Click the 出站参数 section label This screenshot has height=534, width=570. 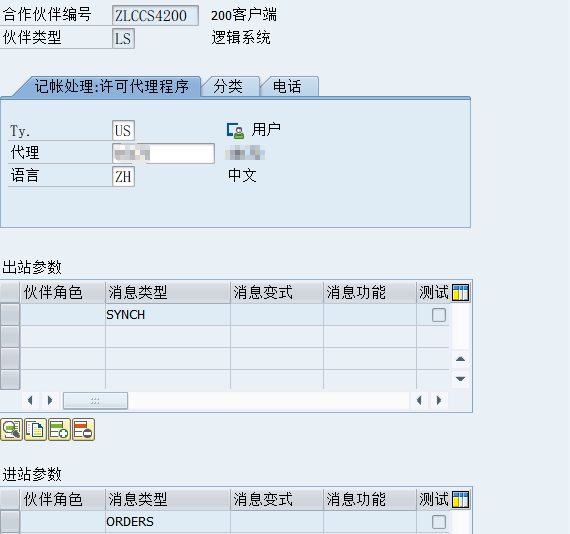pos(32,267)
